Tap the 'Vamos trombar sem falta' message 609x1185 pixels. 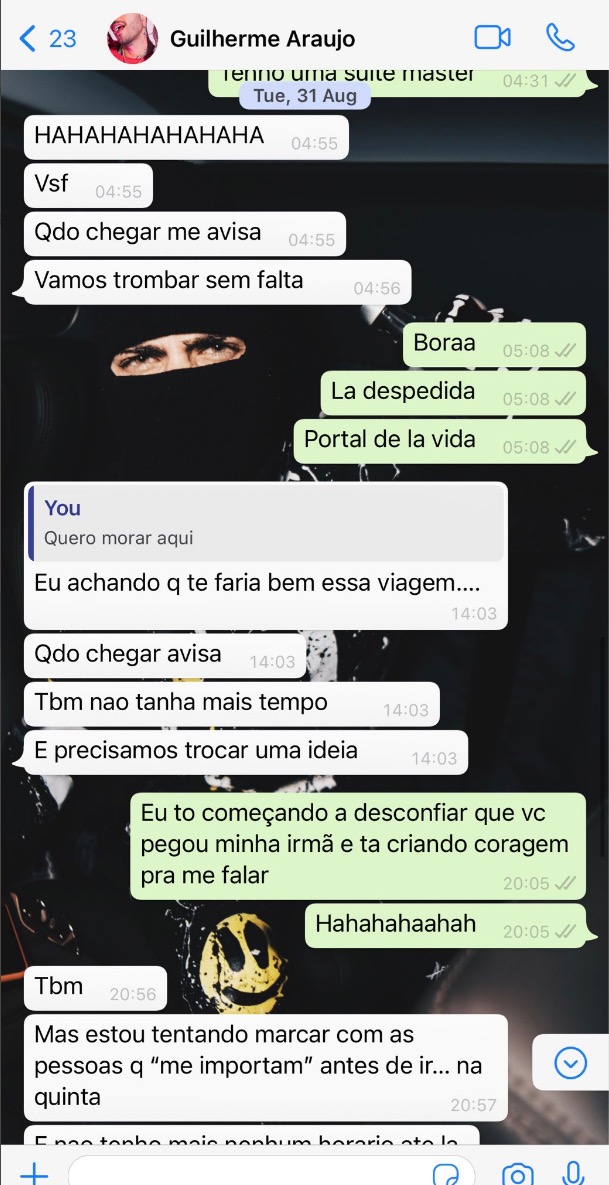tap(218, 282)
